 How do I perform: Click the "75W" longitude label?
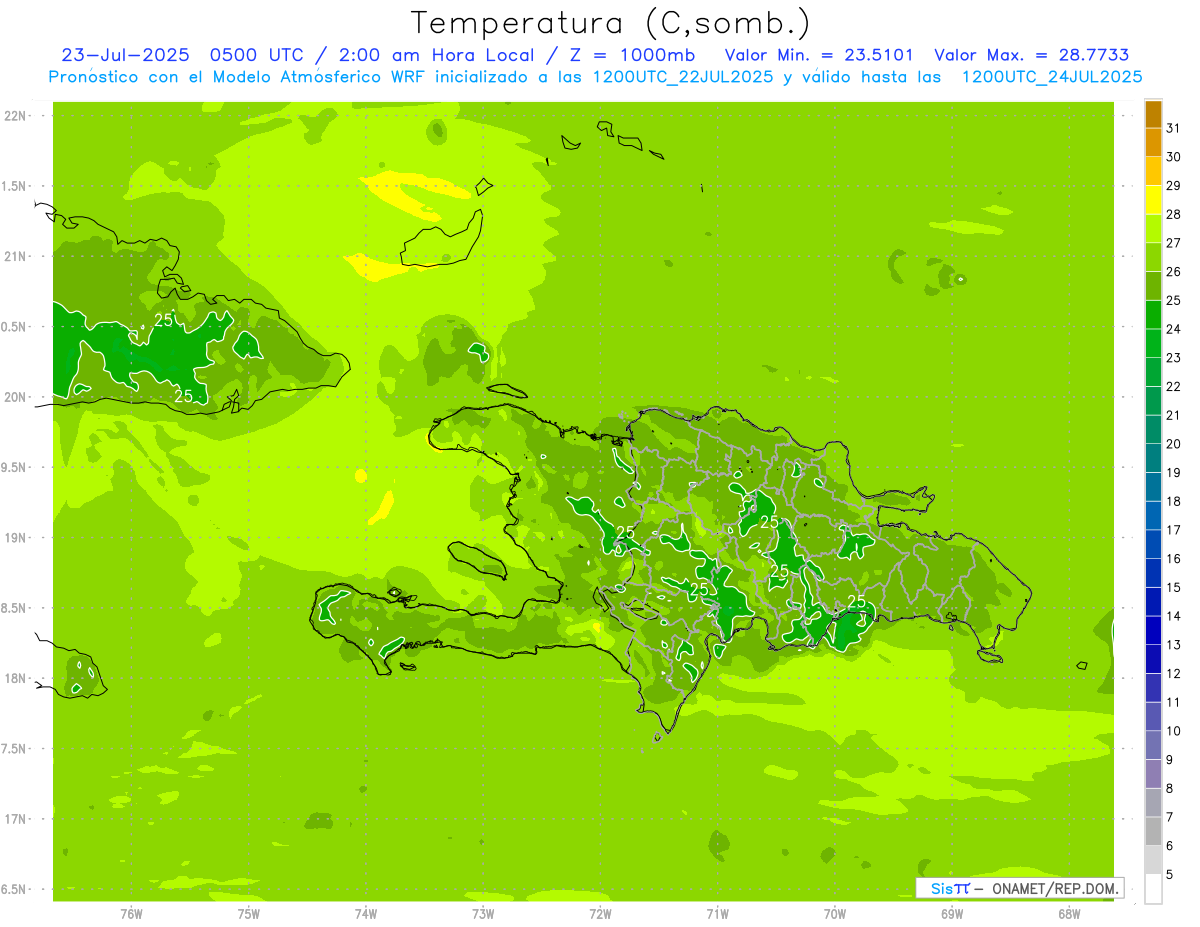[249, 913]
